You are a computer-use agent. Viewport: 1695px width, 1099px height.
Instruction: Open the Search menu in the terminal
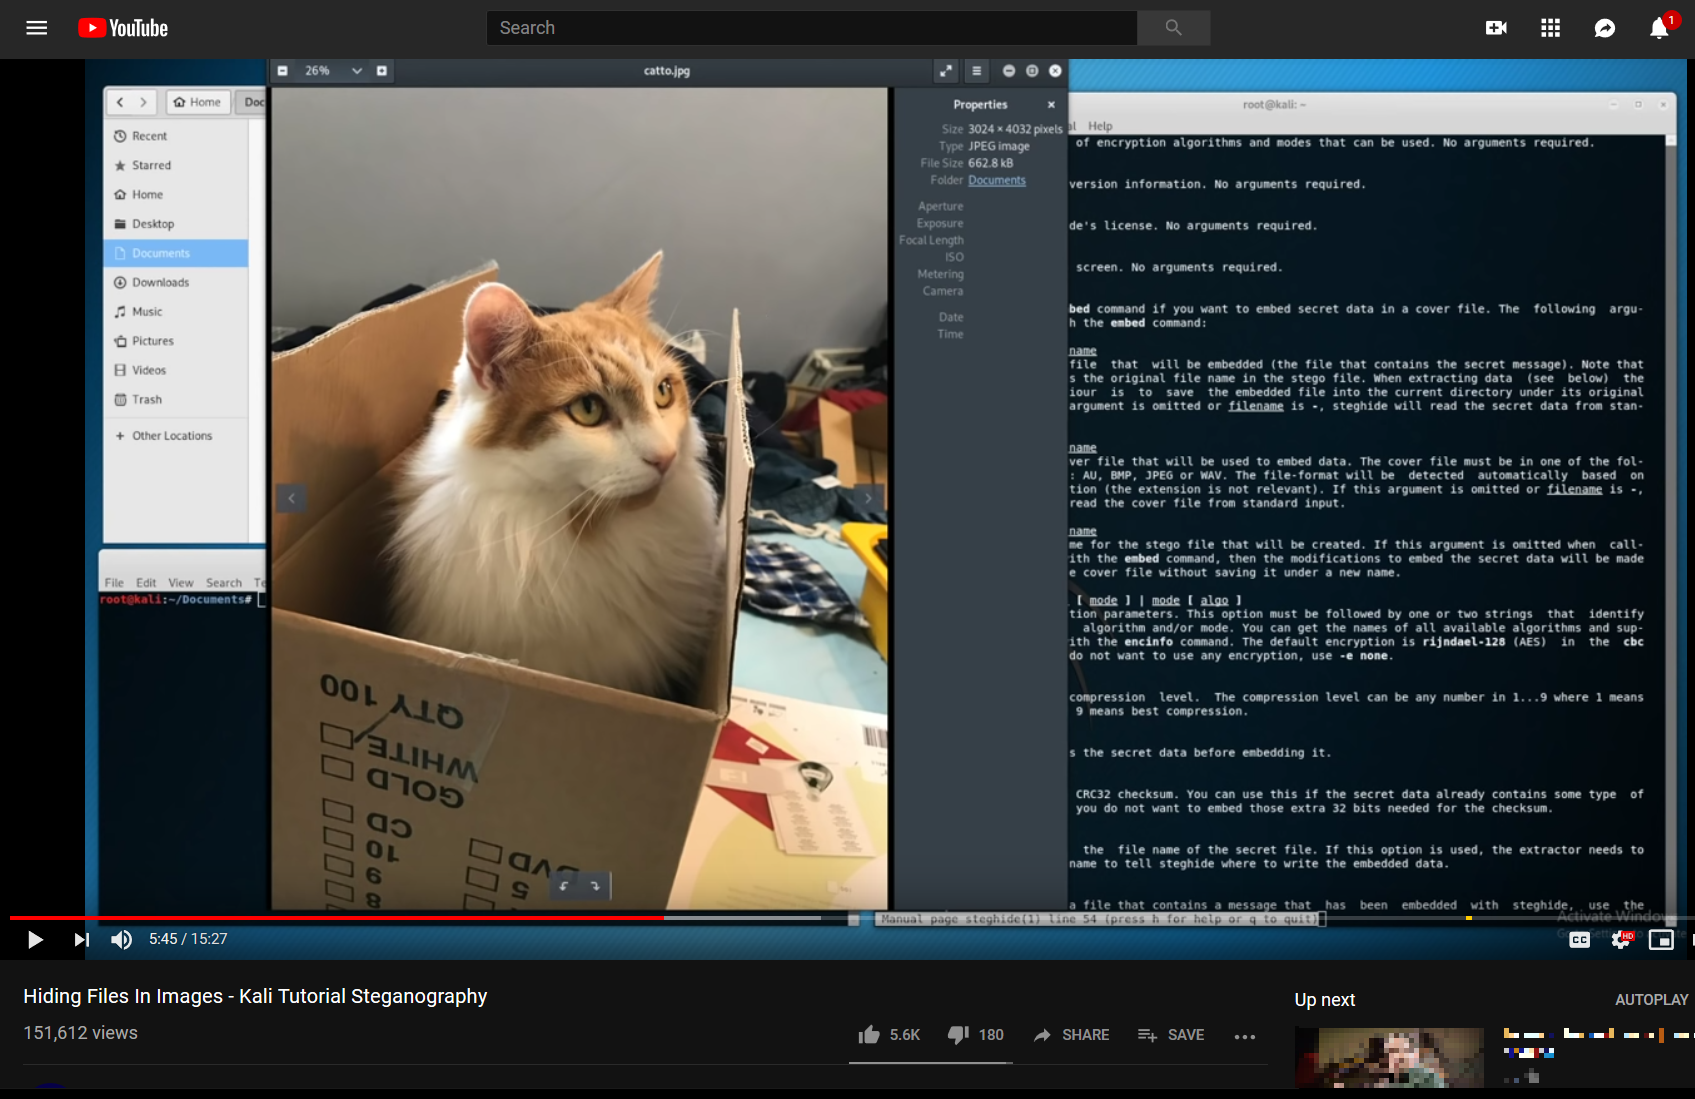(225, 582)
